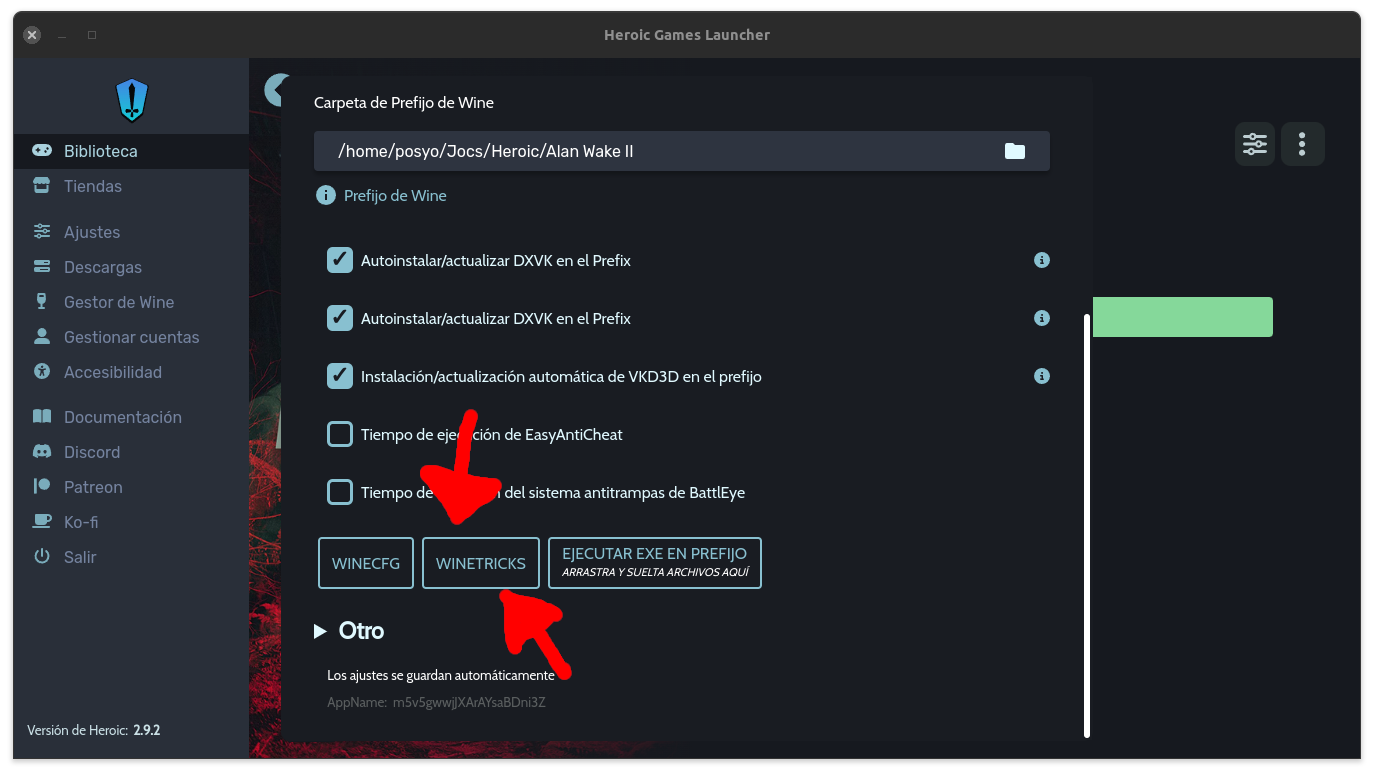The height and width of the screenshot is (775, 1374).
Task: Click the info icon next to Prefijo de Wine
Action: [325, 196]
